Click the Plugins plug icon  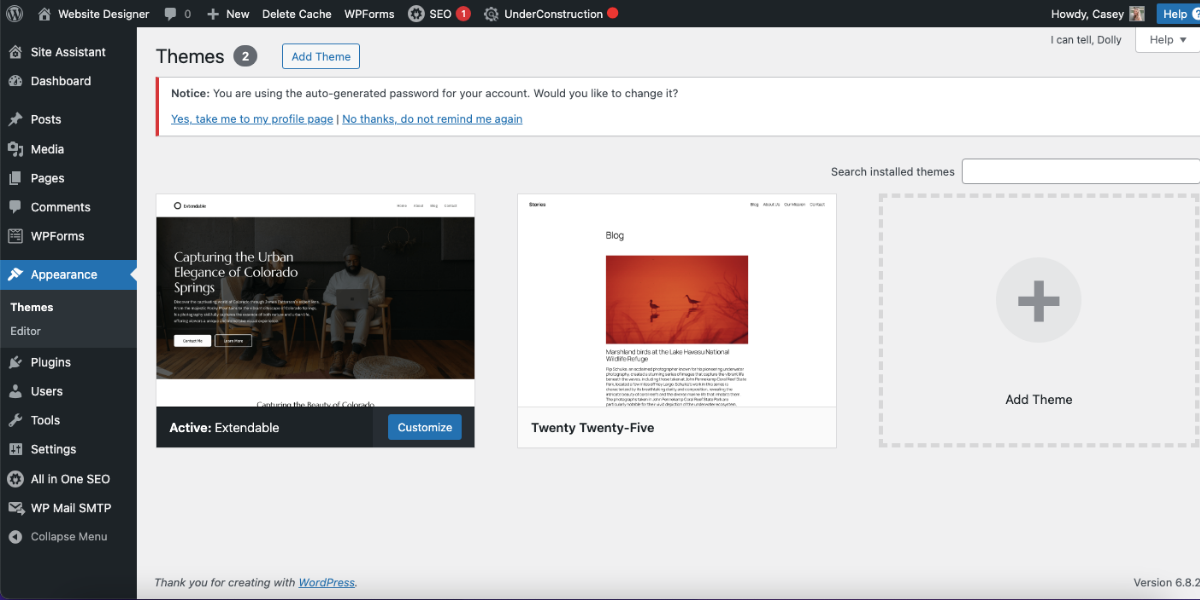(15, 362)
